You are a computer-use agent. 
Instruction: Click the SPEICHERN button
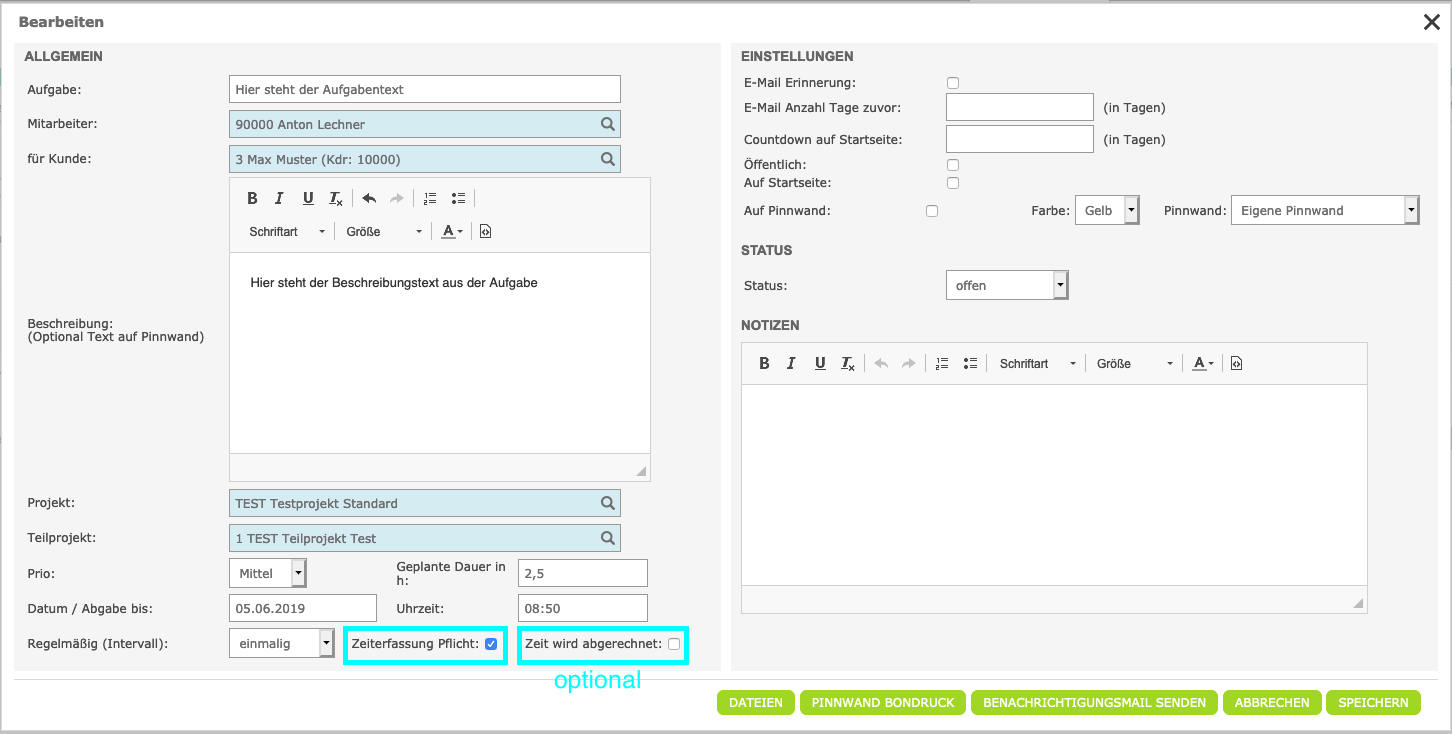coord(1373,703)
